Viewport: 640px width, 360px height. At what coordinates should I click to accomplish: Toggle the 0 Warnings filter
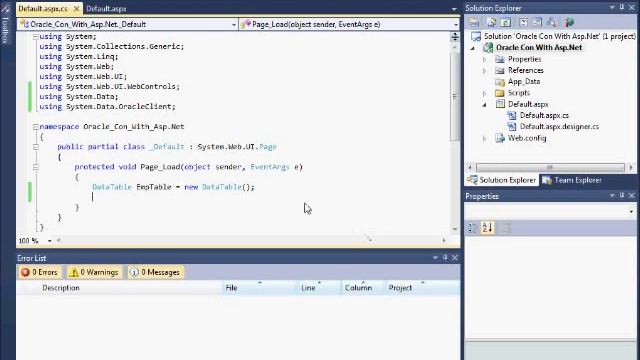94,272
